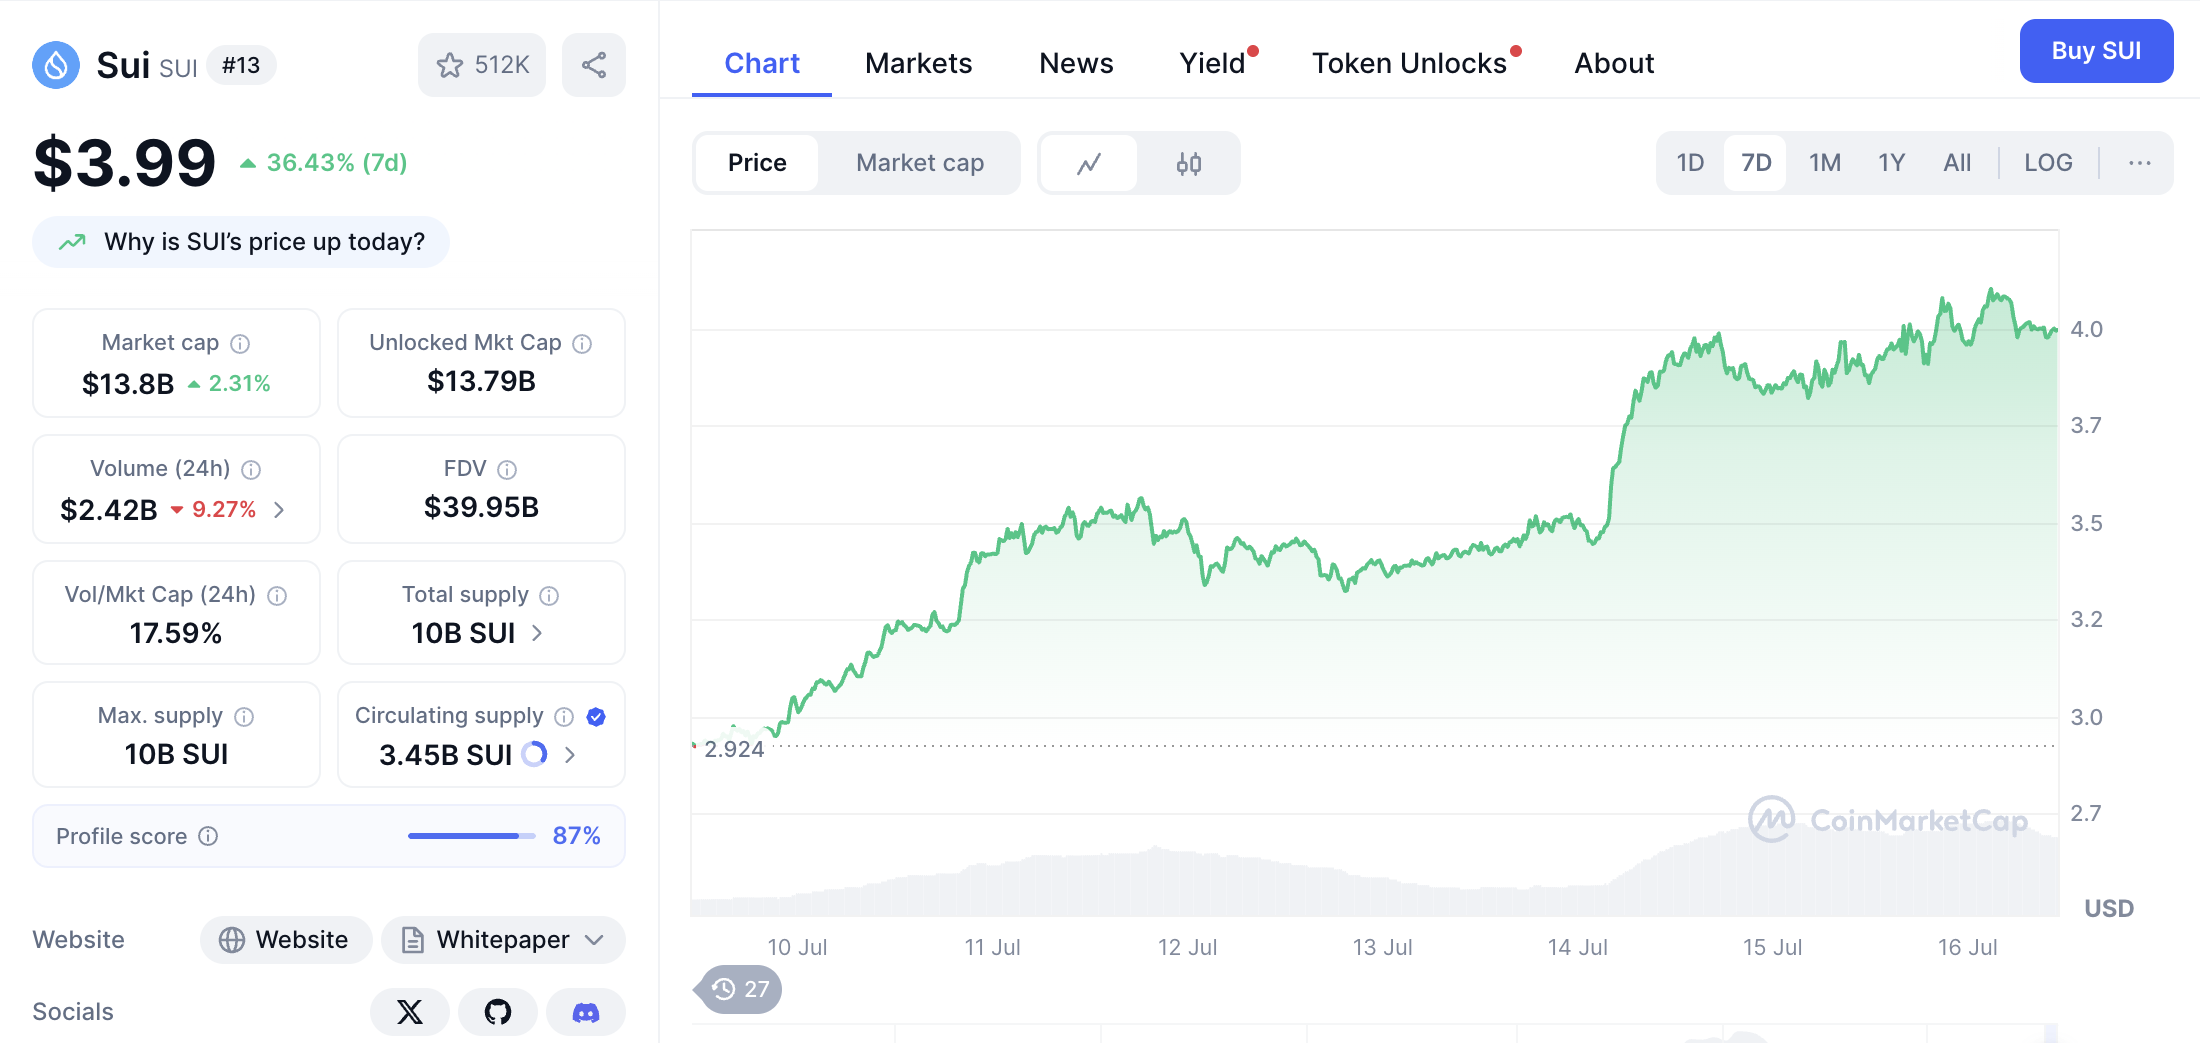The image size is (2200, 1043).
Task: Select the line chart icon
Action: point(1089,163)
